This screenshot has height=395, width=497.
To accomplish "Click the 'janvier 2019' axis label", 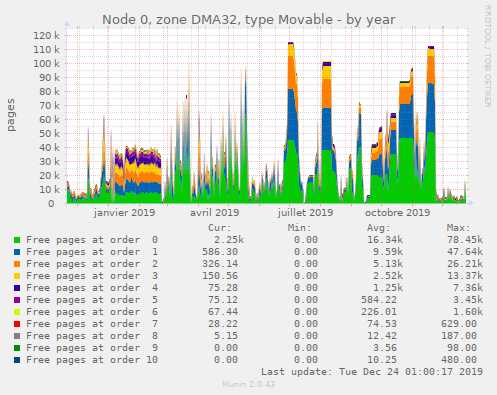I will [124, 213].
